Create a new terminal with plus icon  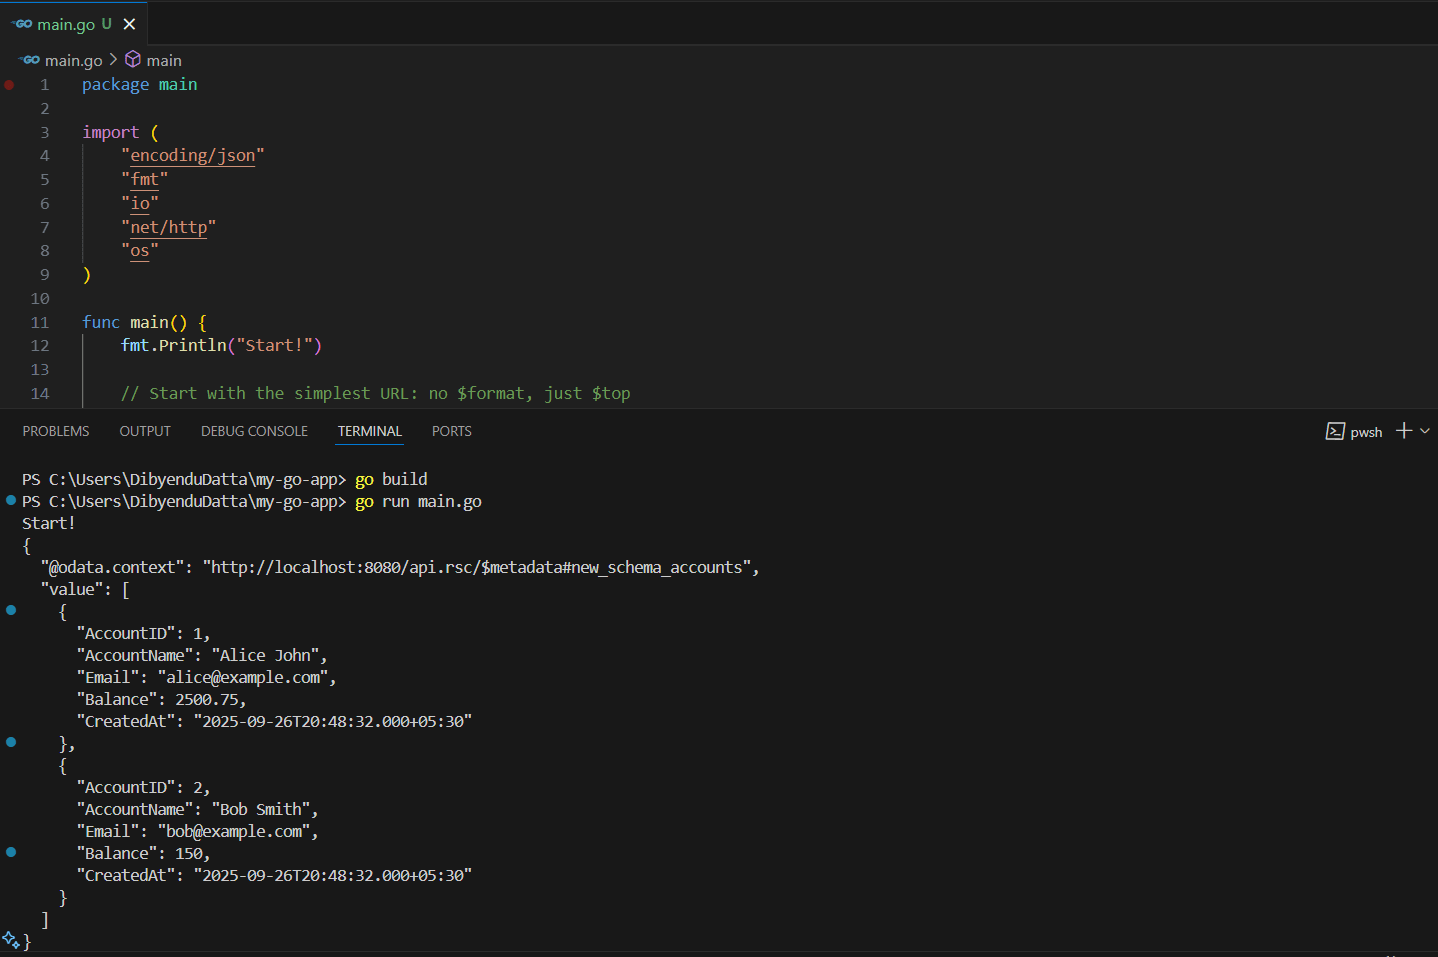(x=1404, y=431)
